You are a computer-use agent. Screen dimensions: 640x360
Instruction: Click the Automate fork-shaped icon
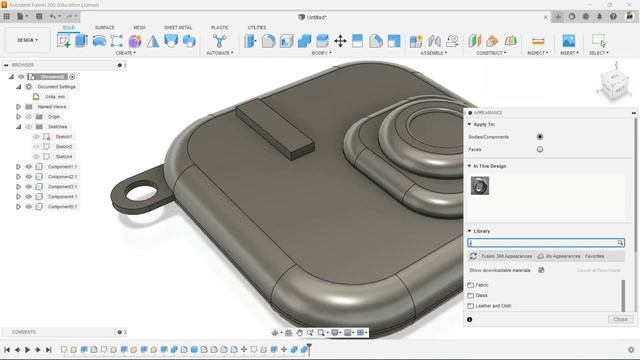(220, 41)
